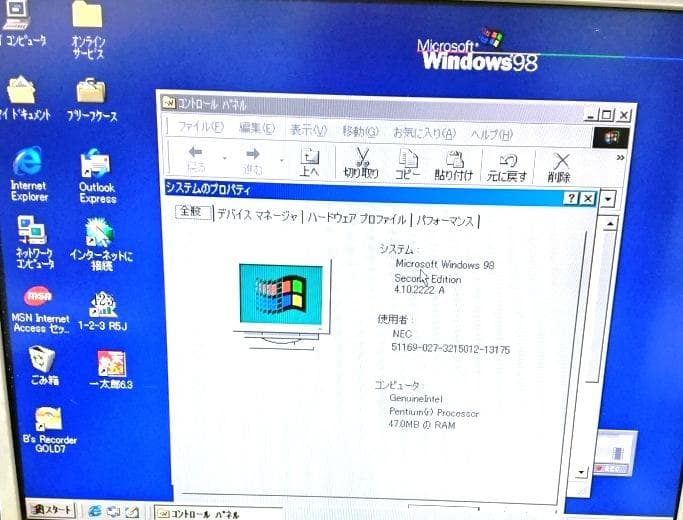
Task: Switch to the パフォーマンス tab
Action: 444,221
